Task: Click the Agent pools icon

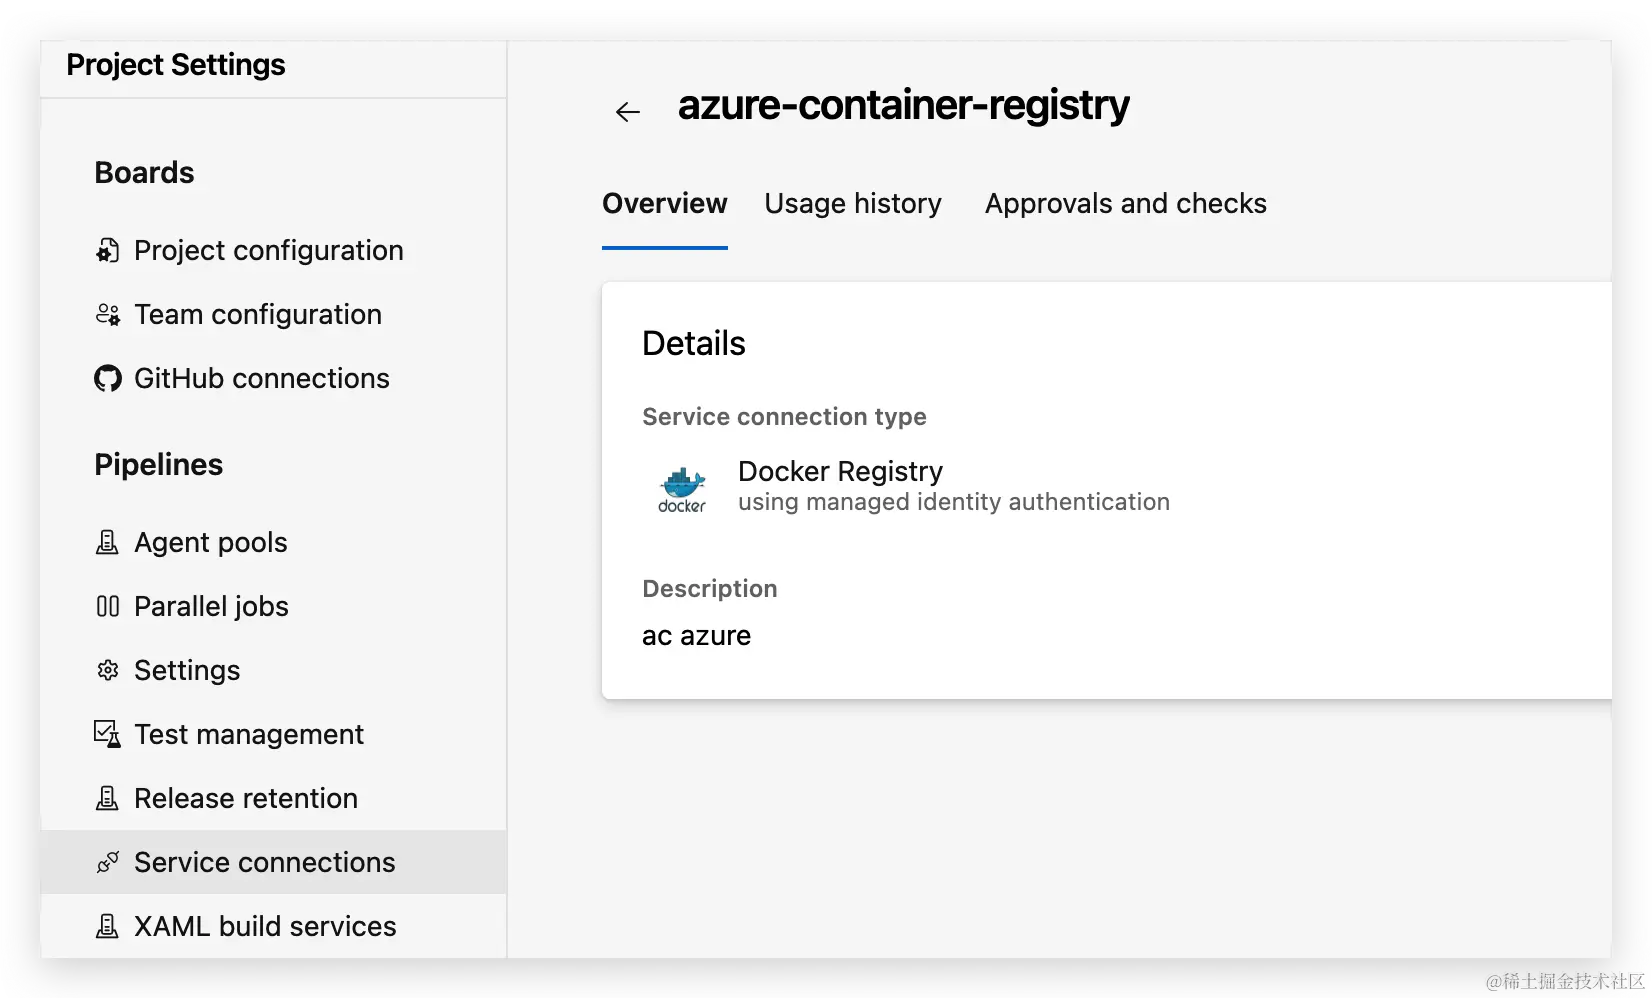Action: point(107,542)
